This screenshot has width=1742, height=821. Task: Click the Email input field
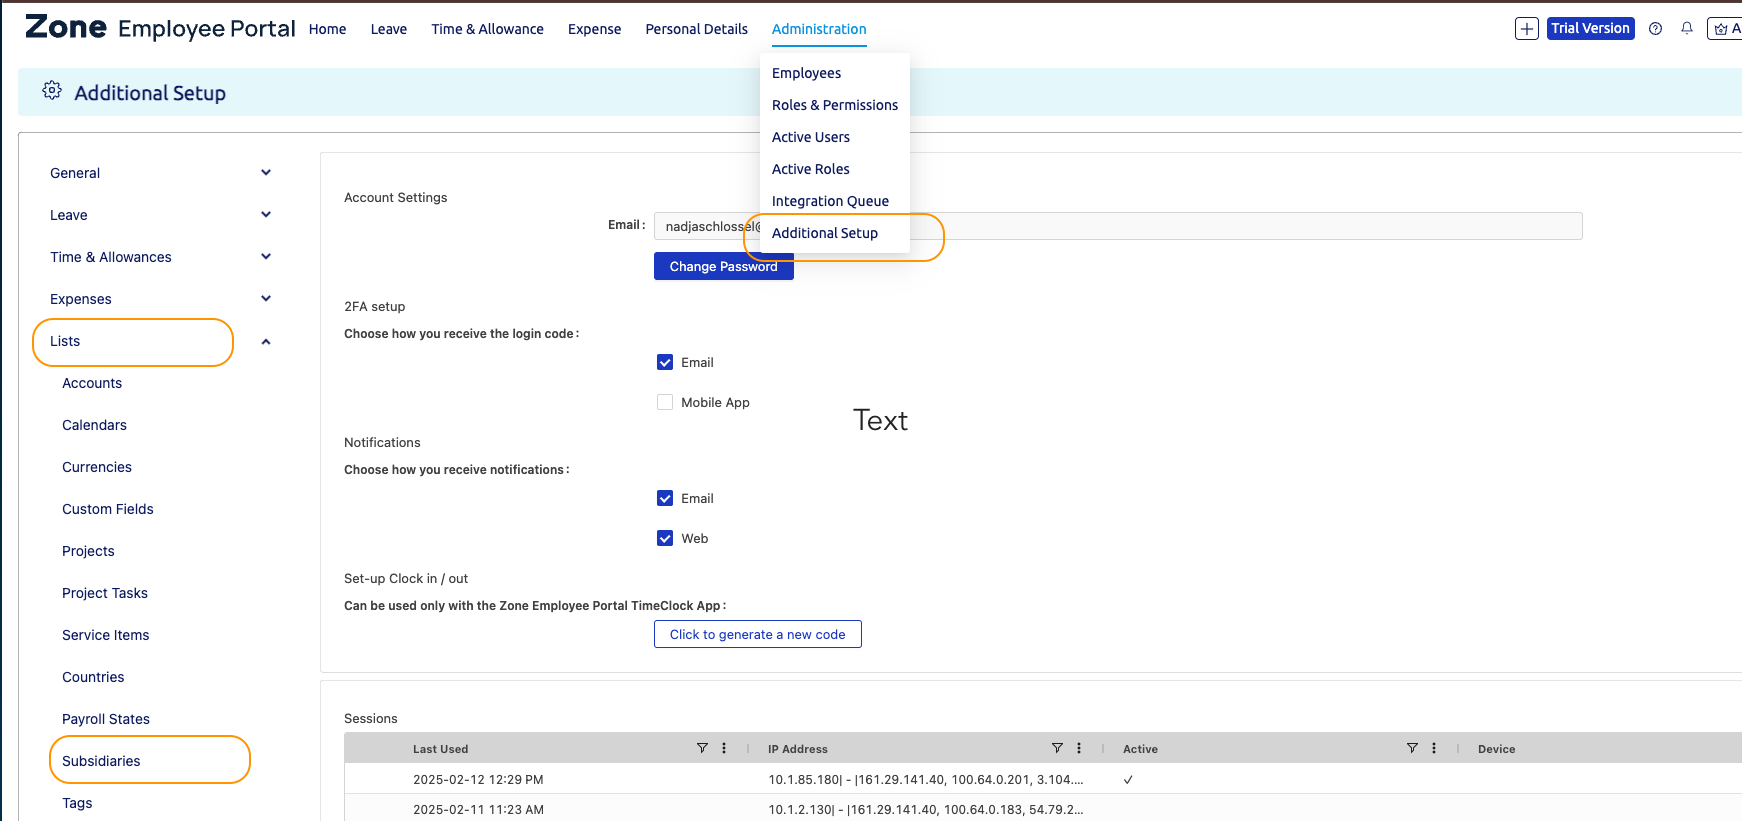[x=1118, y=226]
